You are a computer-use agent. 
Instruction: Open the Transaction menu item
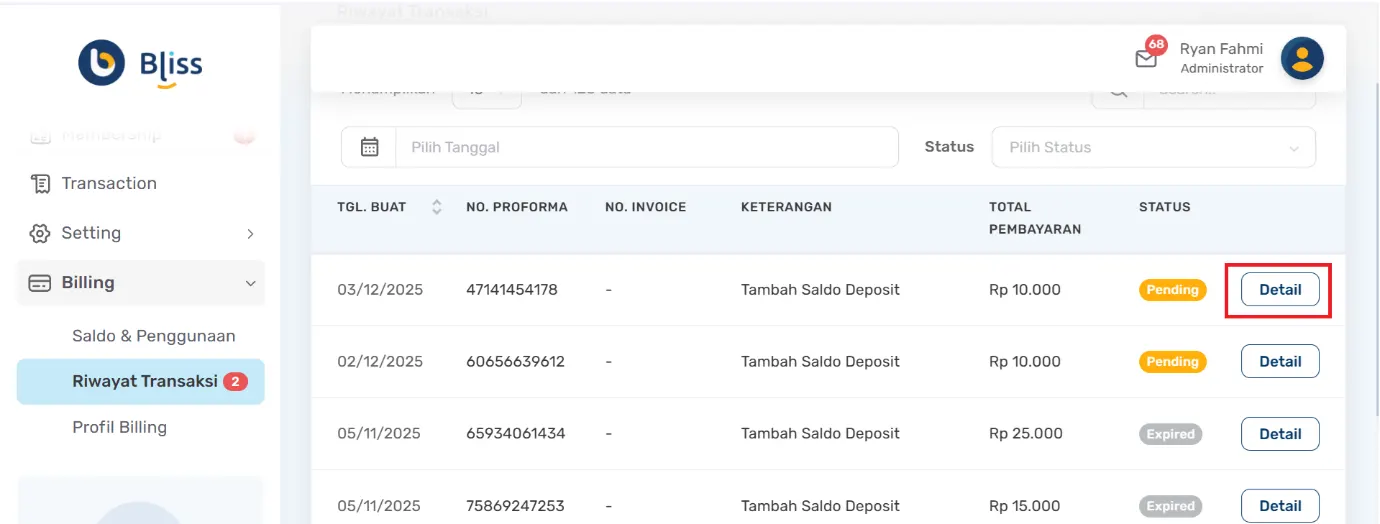click(x=141, y=183)
